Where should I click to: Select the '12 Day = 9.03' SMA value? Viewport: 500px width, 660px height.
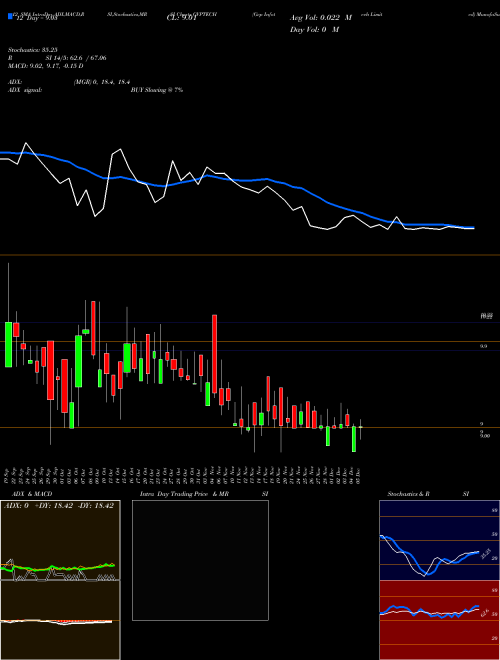[x=36, y=18]
